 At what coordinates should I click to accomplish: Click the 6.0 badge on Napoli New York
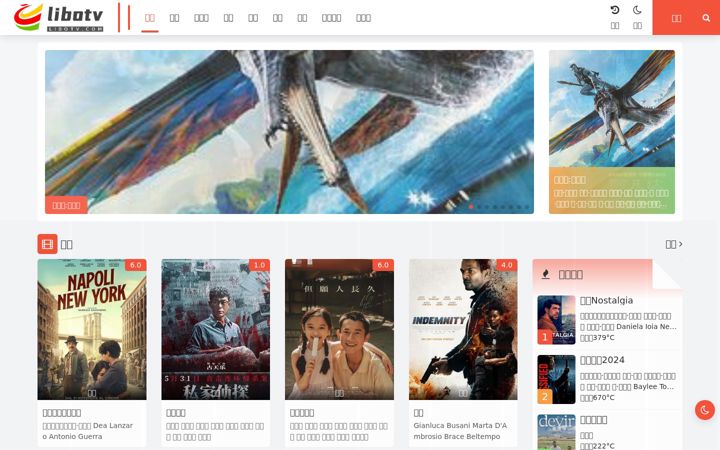coord(135,265)
